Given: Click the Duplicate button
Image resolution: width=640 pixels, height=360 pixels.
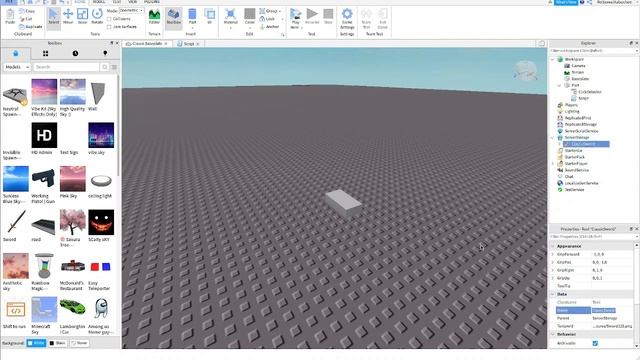Looking at the screenshot, I should [x=31, y=27].
